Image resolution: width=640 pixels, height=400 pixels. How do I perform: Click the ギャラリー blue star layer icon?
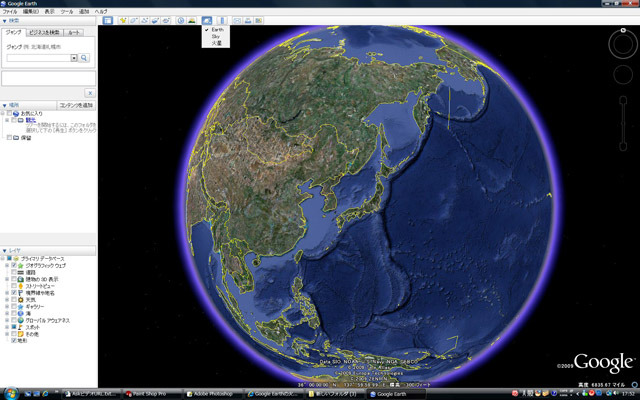pyautogui.click(x=20, y=307)
